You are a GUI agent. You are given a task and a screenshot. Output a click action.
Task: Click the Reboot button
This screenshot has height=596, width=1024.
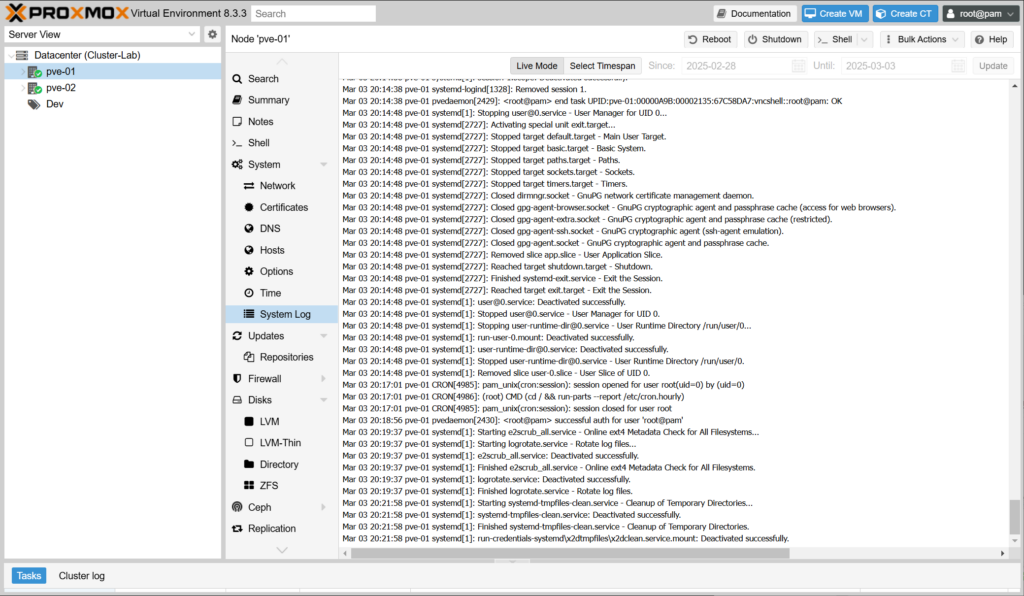click(x=709, y=39)
